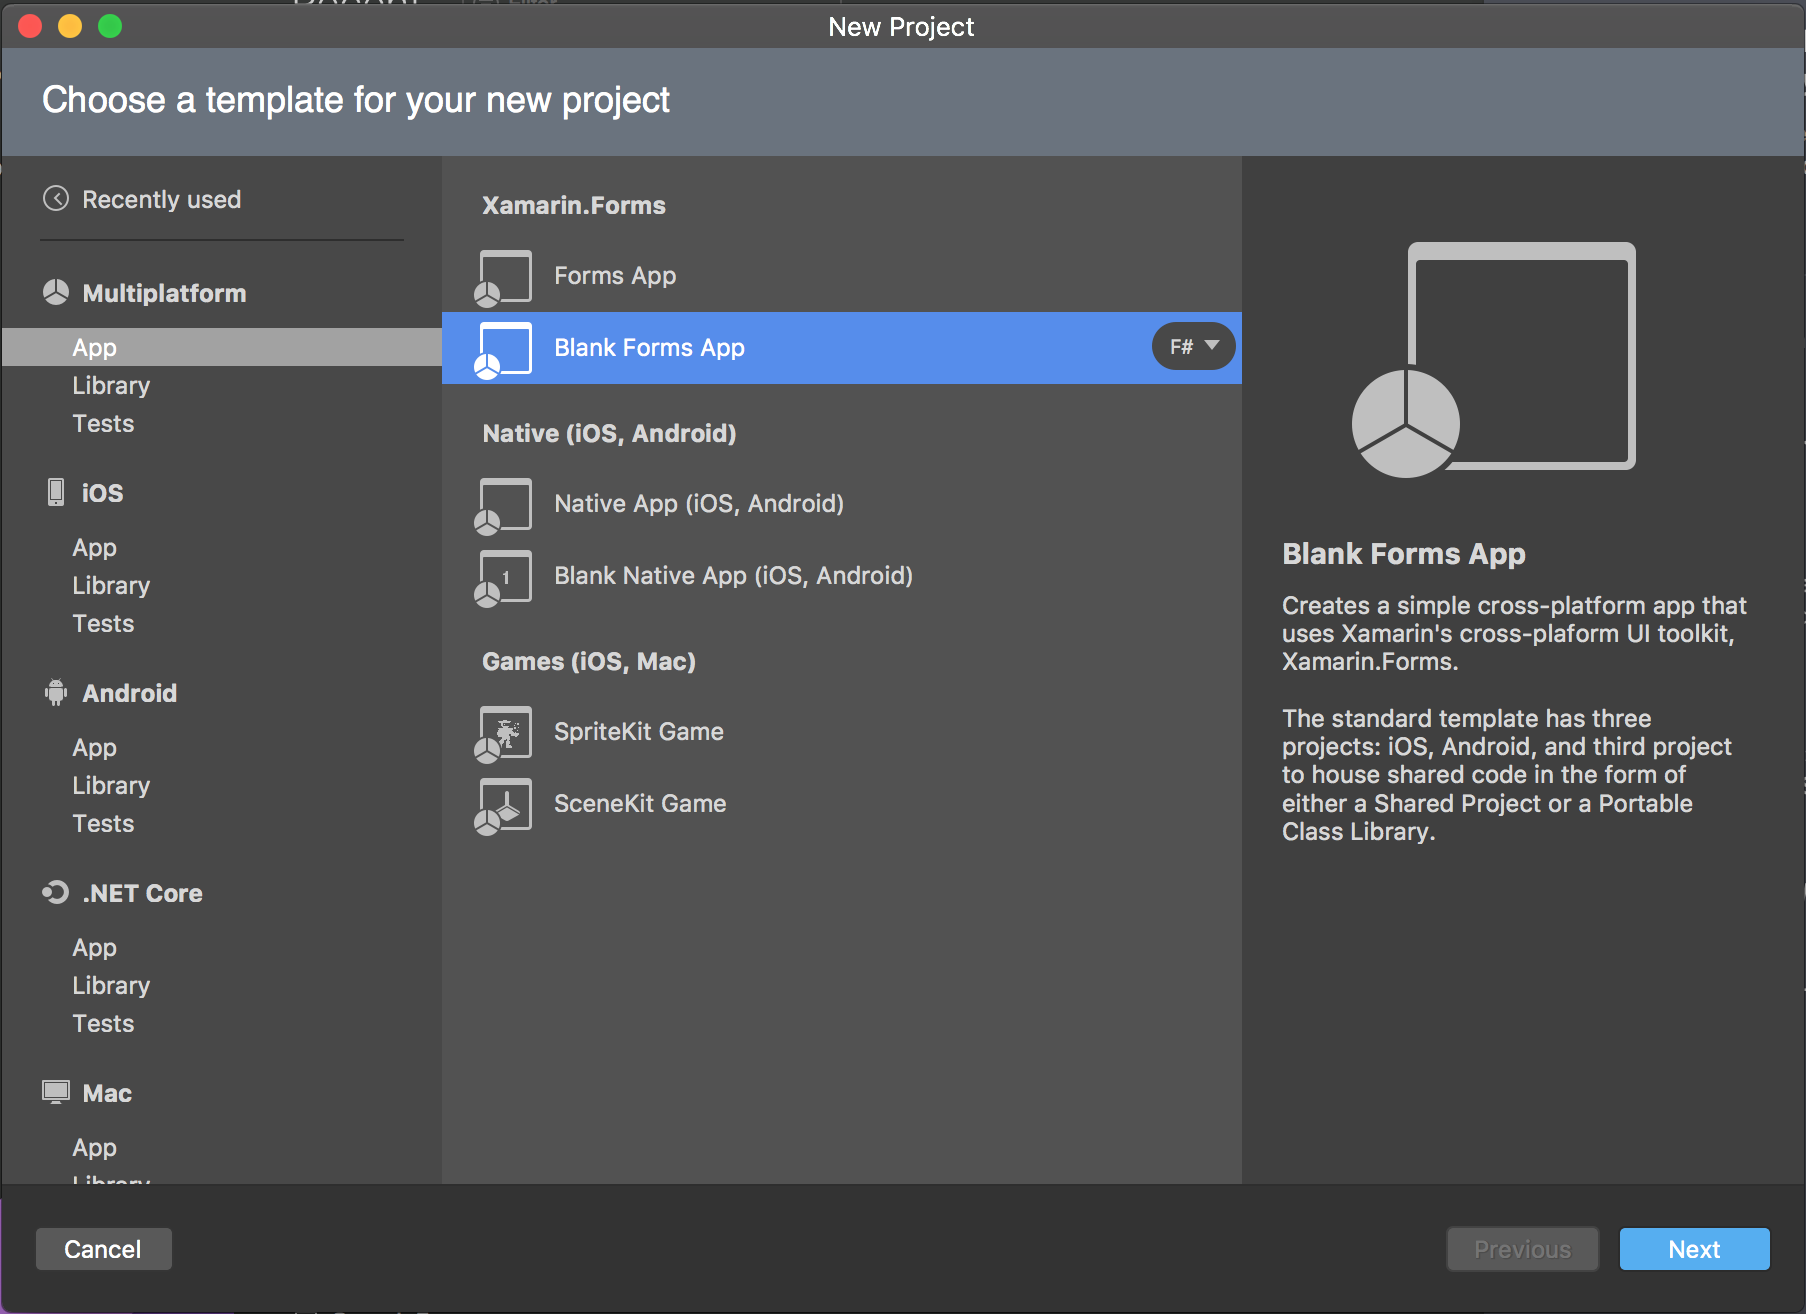Click the Blank Forms App template icon

[503, 350]
